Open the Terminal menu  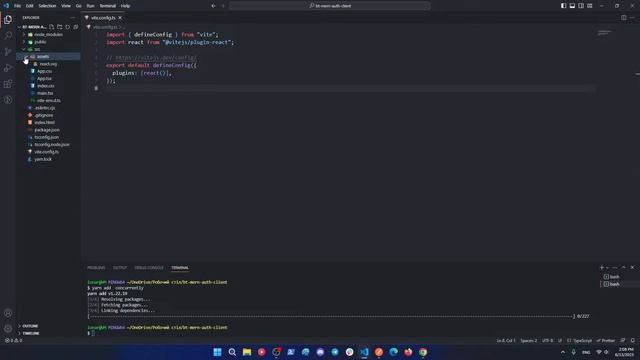point(108,6)
